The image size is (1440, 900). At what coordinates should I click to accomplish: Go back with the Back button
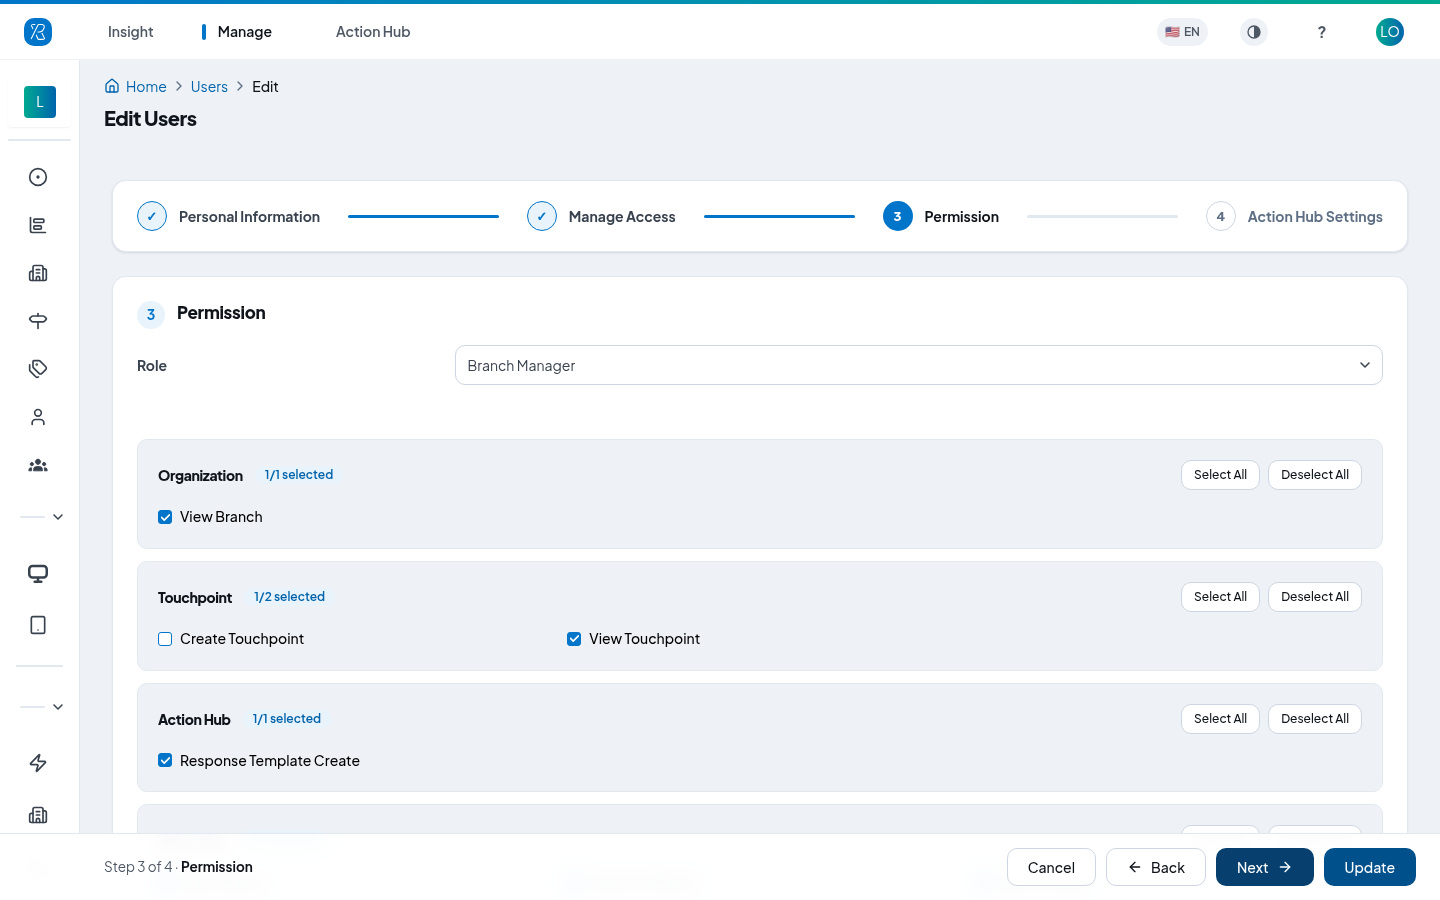[1156, 867]
